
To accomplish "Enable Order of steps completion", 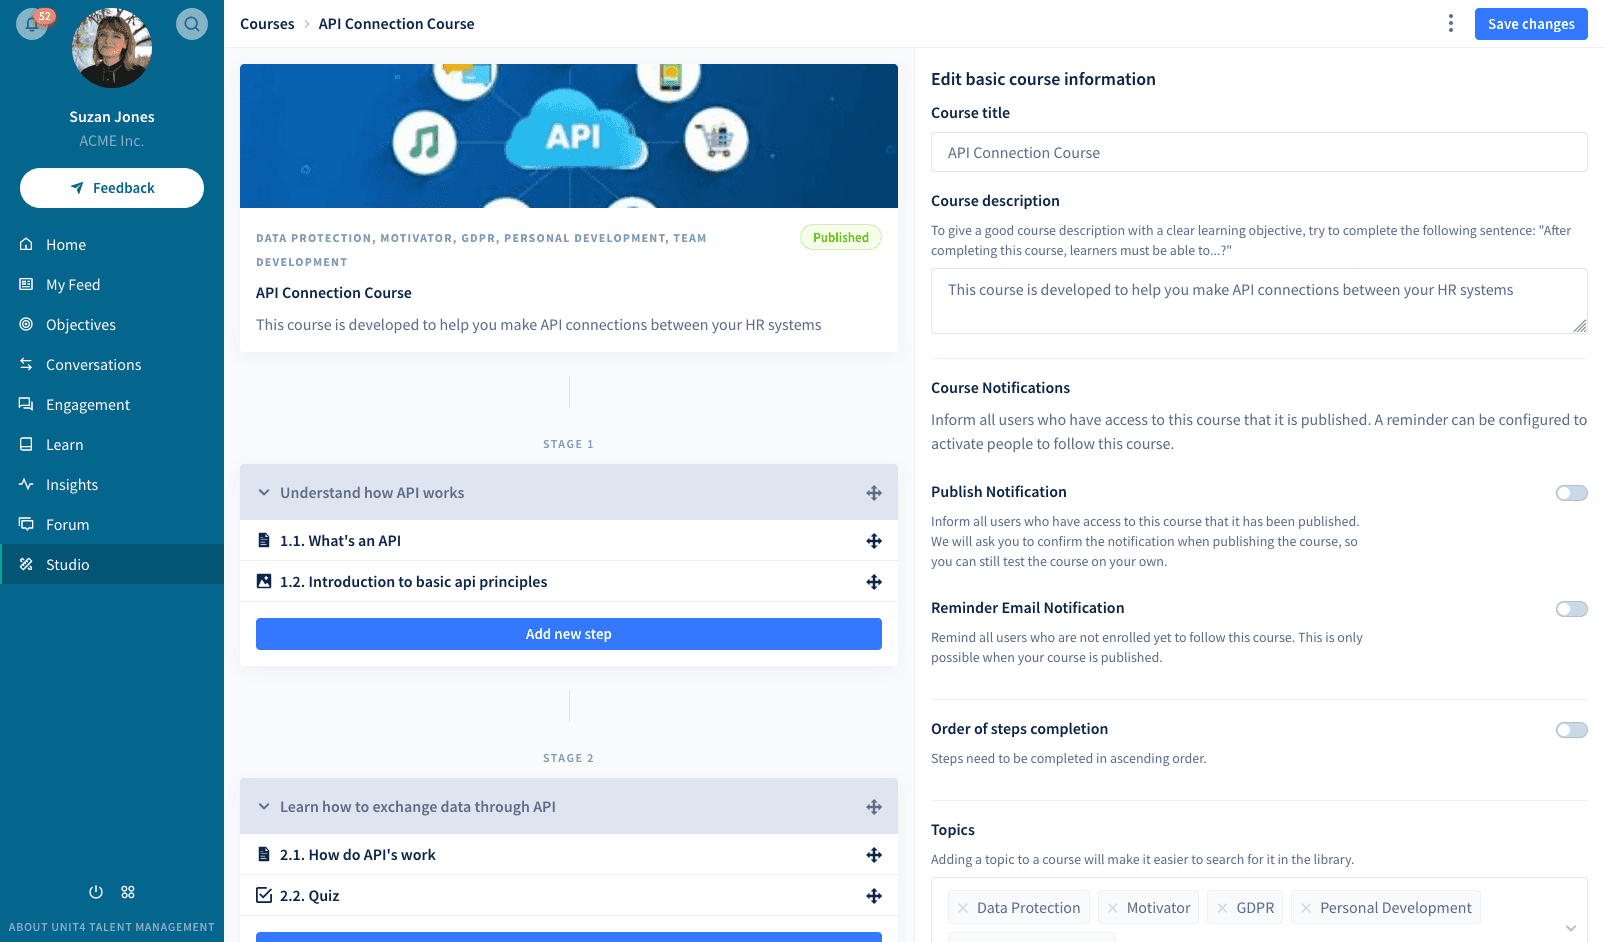I will coord(1570,729).
